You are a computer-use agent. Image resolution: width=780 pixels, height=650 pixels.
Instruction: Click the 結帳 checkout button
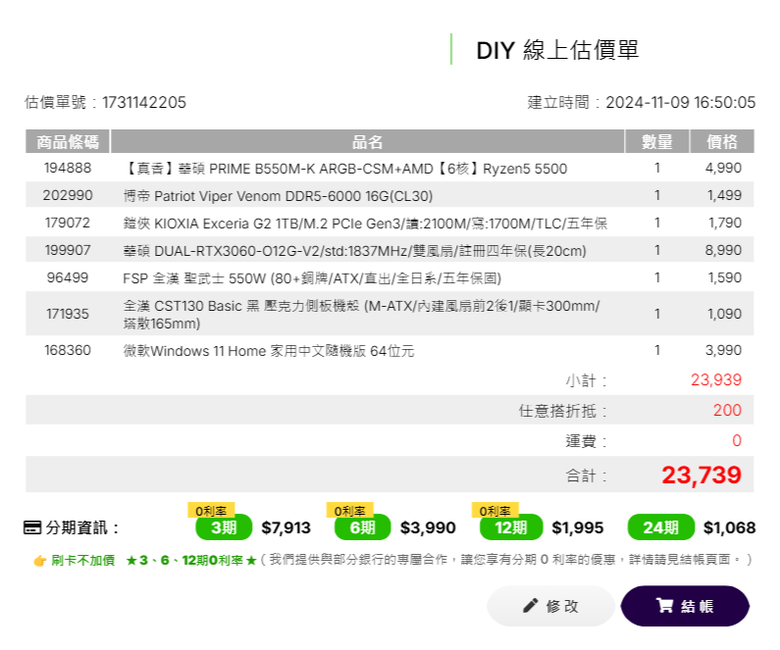coord(685,606)
